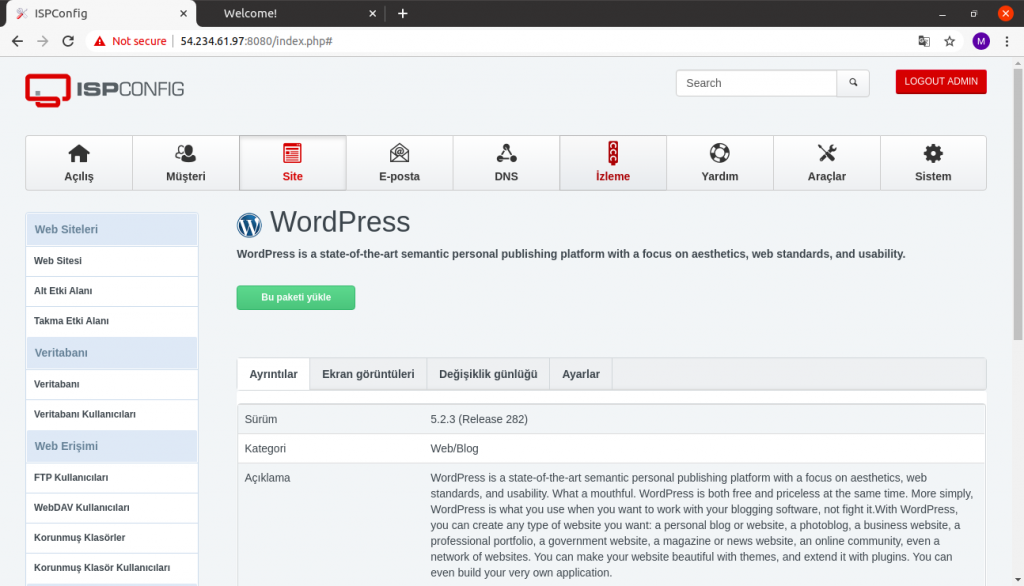Click the LOGOUT ADMIN button
This screenshot has width=1024, height=586.
[x=941, y=82]
